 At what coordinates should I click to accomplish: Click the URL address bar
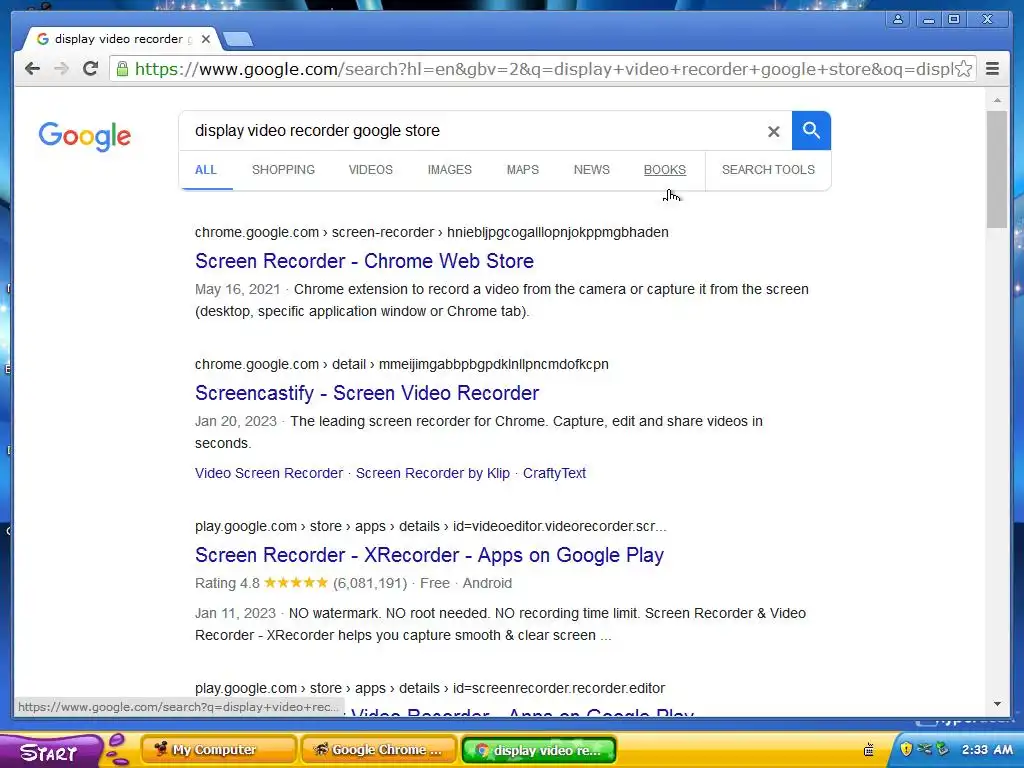(543, 69)
